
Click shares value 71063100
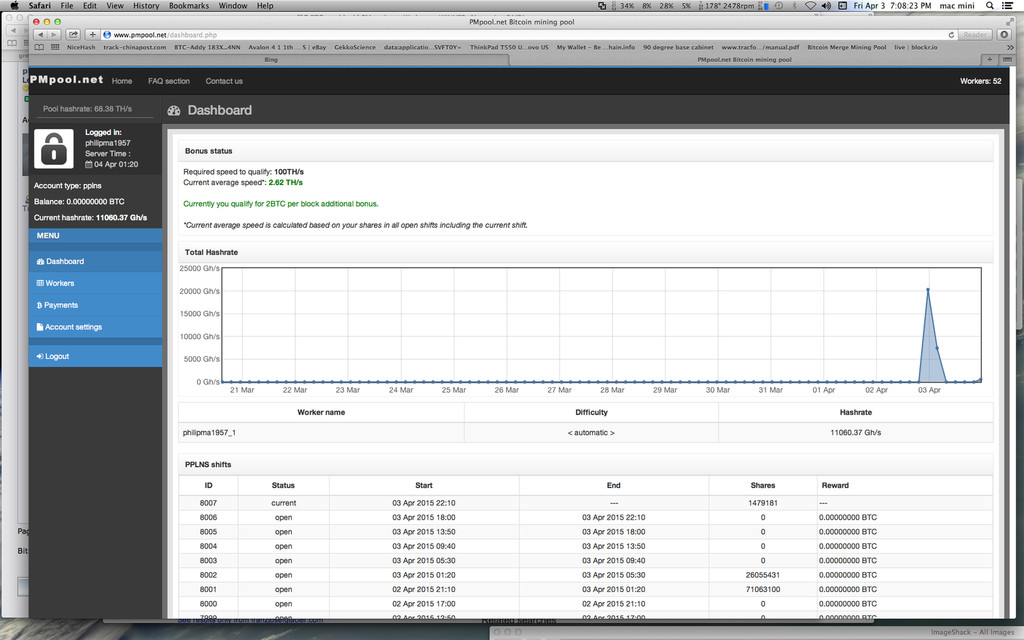coord(763,590)
